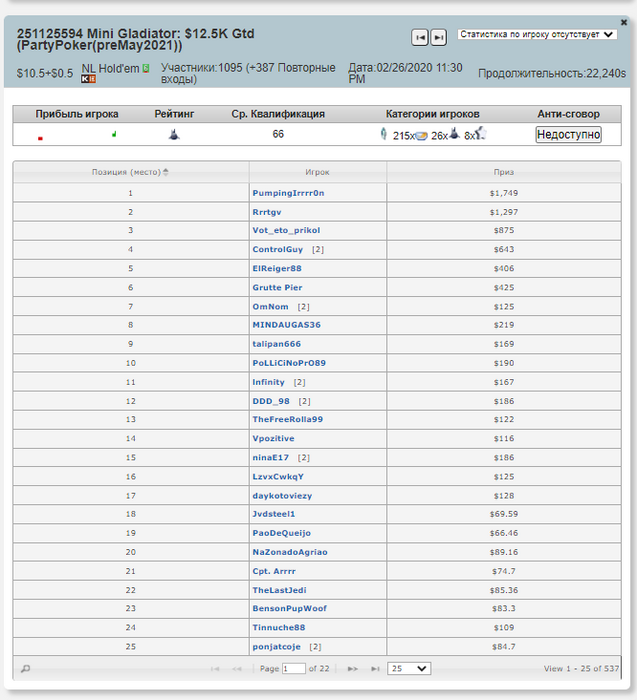
Task: Close the tournament popup with the X
Action: pyautogui.click(x=624, y=22)
